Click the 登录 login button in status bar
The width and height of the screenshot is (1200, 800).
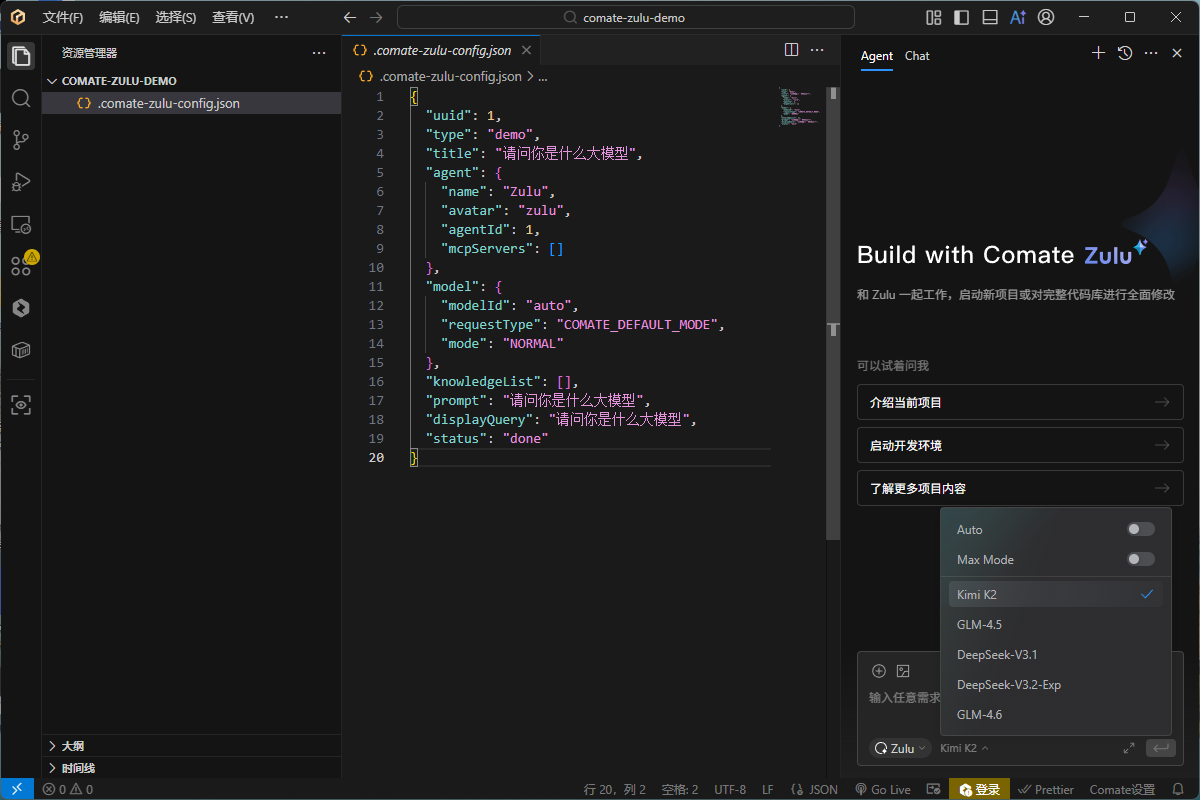(980, 789)
